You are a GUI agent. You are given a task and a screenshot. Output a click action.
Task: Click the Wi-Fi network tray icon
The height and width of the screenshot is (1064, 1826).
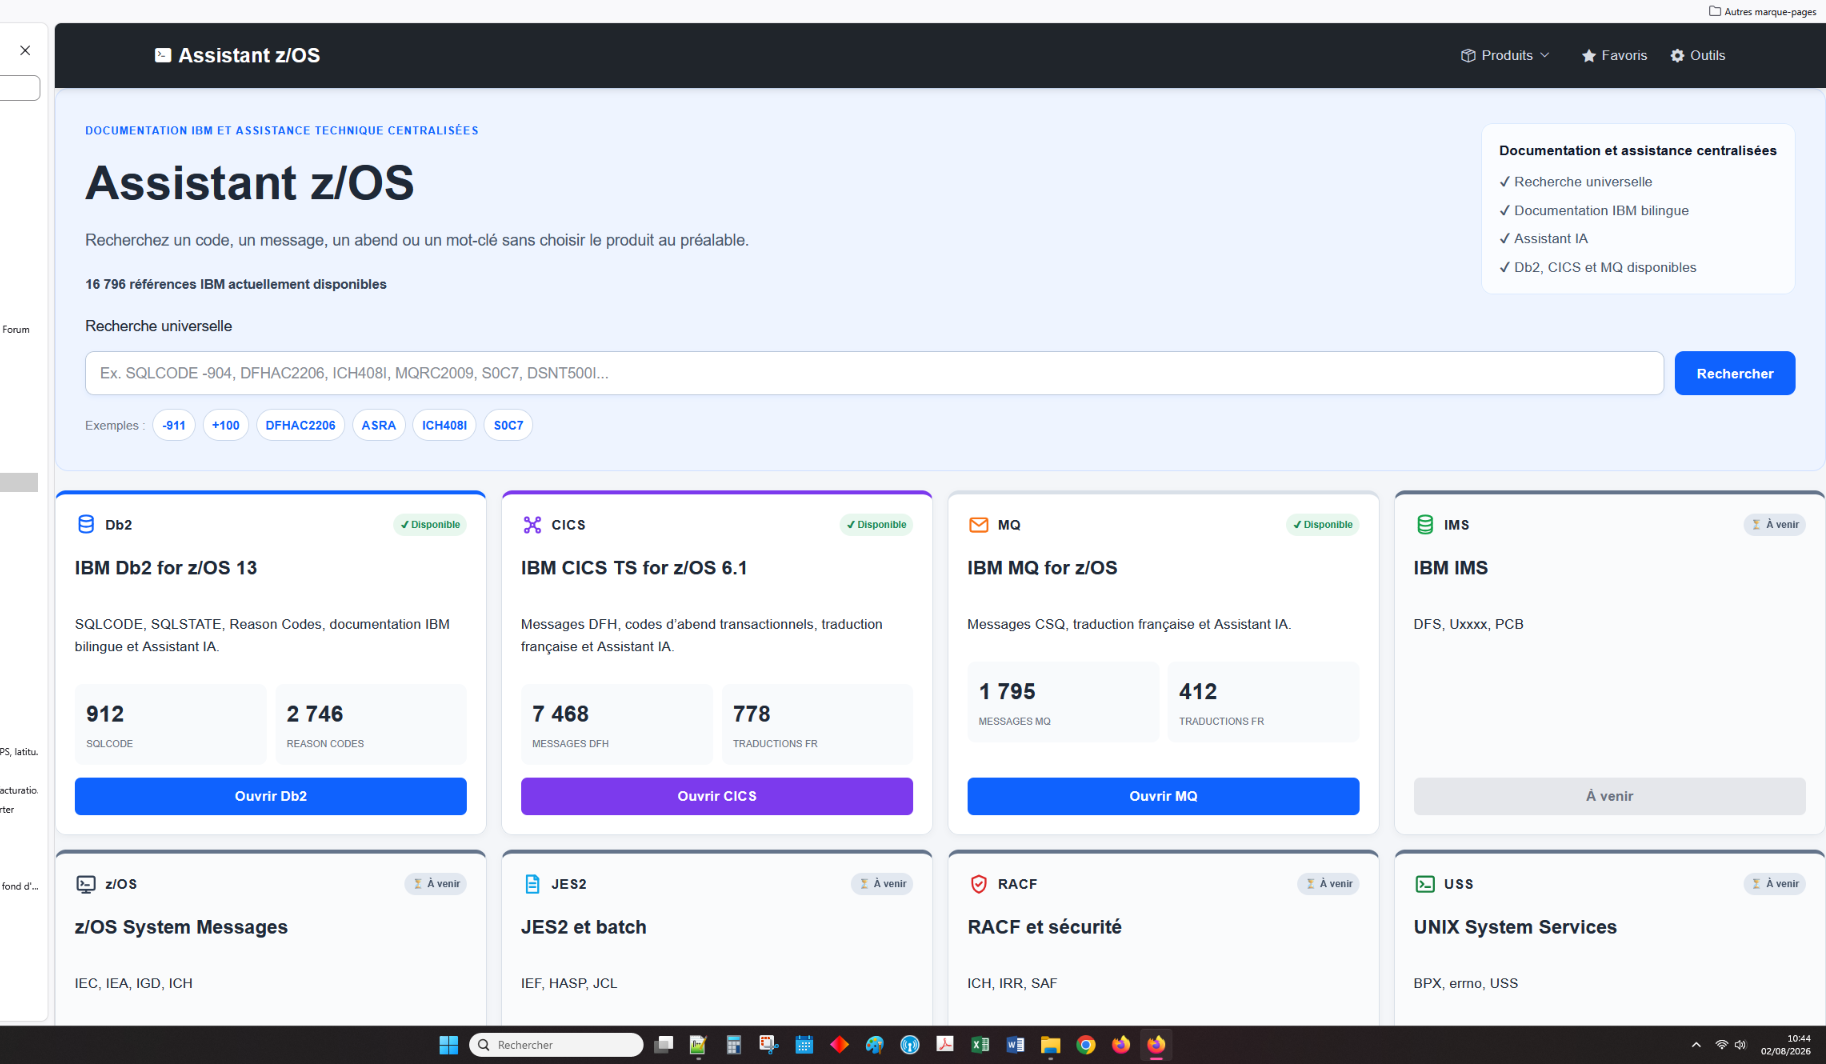[x=1722, y=1045]
